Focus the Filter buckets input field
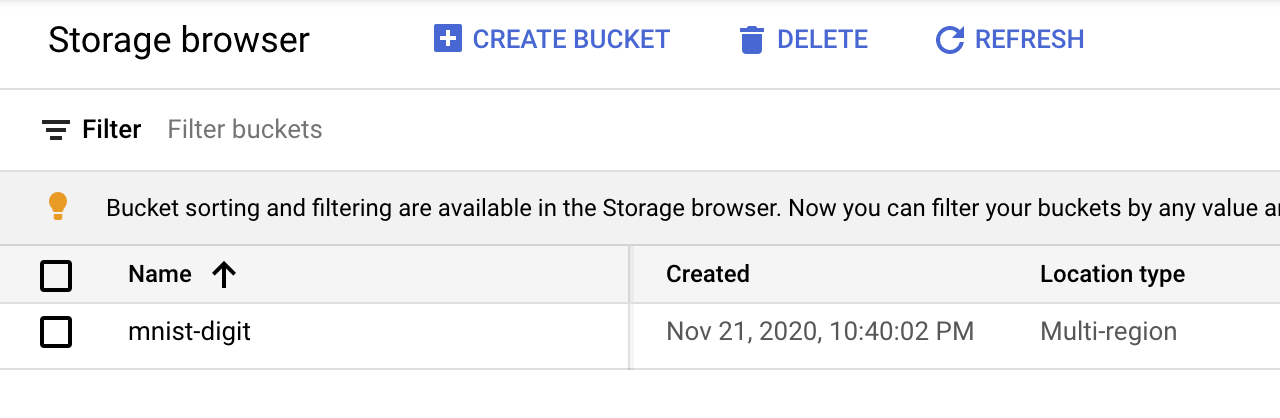Screen dimensions: 1280x418 (400, 130)
